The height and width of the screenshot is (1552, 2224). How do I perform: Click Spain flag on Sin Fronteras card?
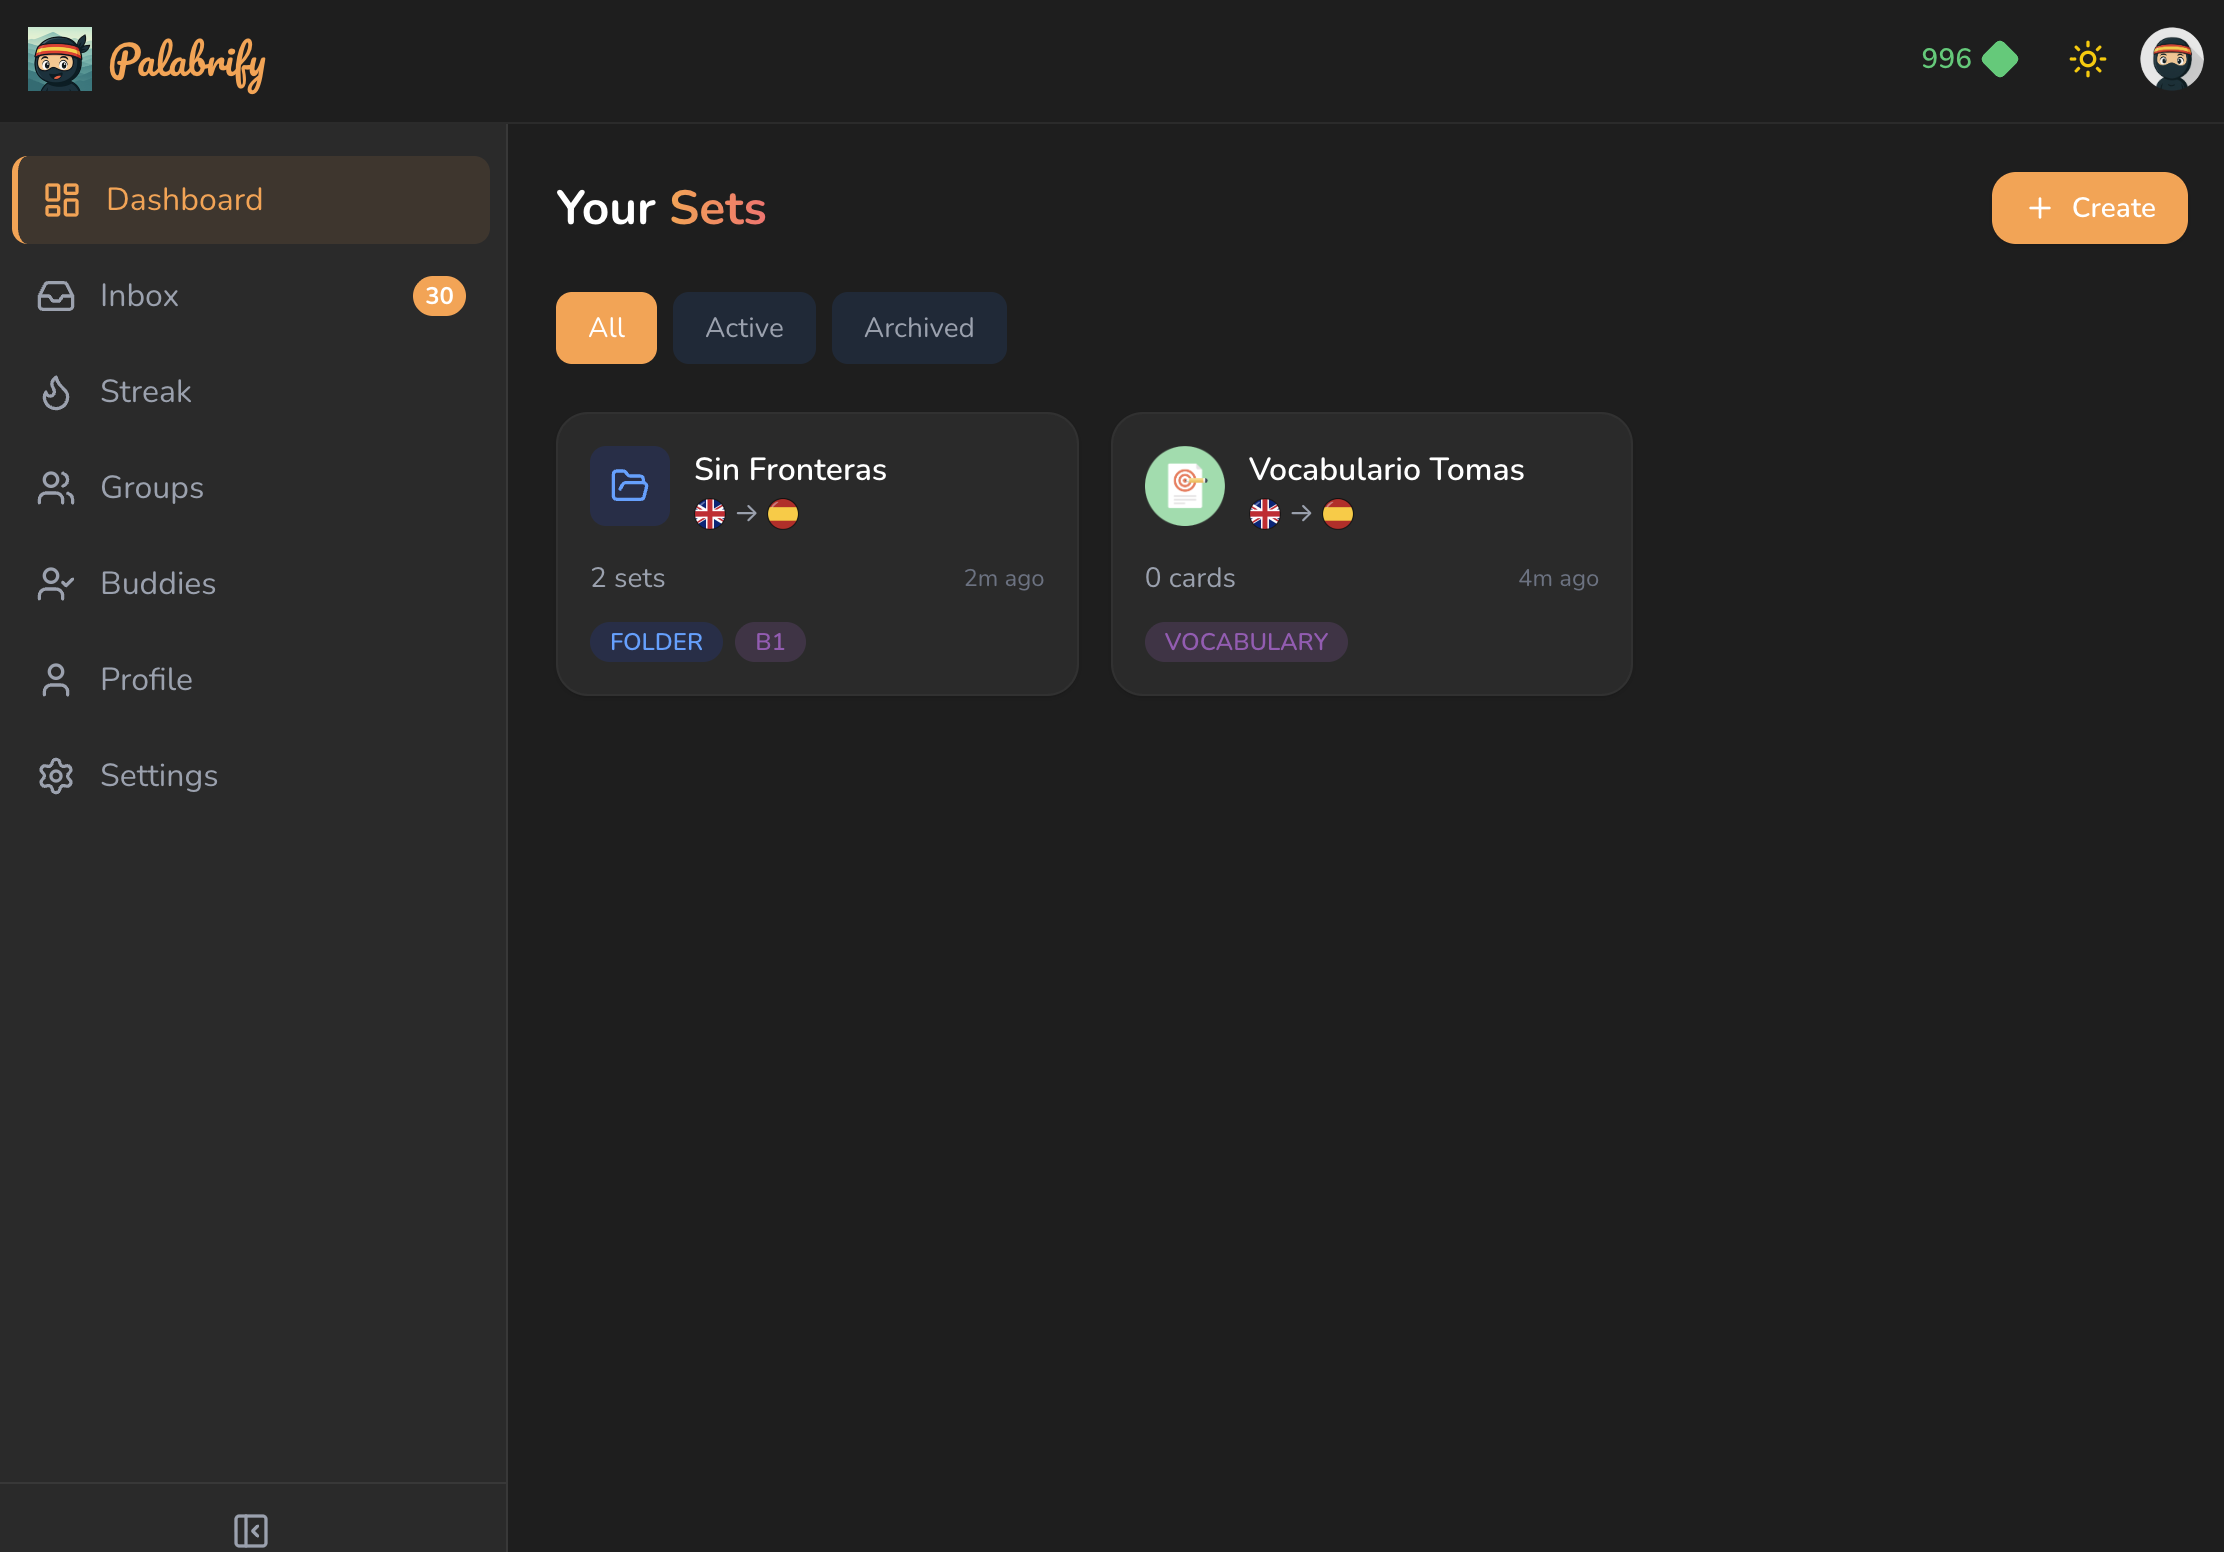[x=783, y=514]
